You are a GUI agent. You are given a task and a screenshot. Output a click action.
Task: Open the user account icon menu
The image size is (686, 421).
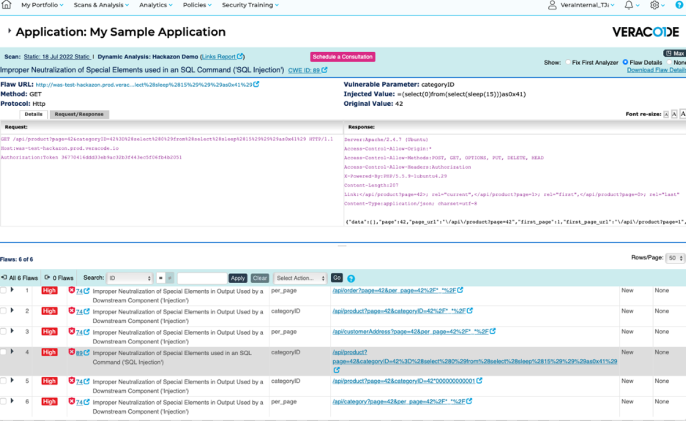click(552, 5)
